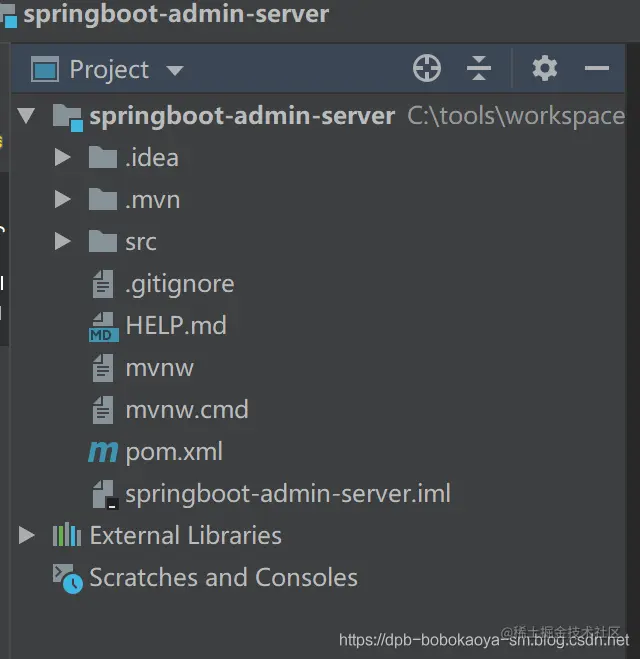The height and width of the screenshot is (659, 640).
Task: Select the ".gitignore" file name
Action: [180, 285]
